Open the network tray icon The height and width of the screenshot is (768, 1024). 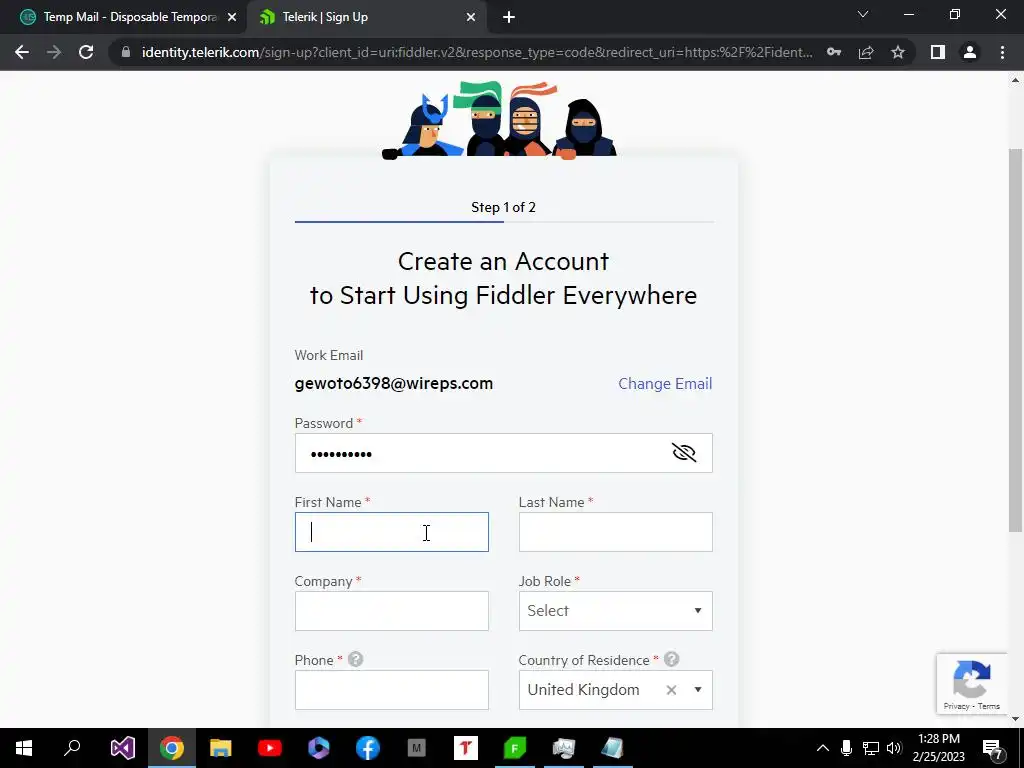[871, 748]
